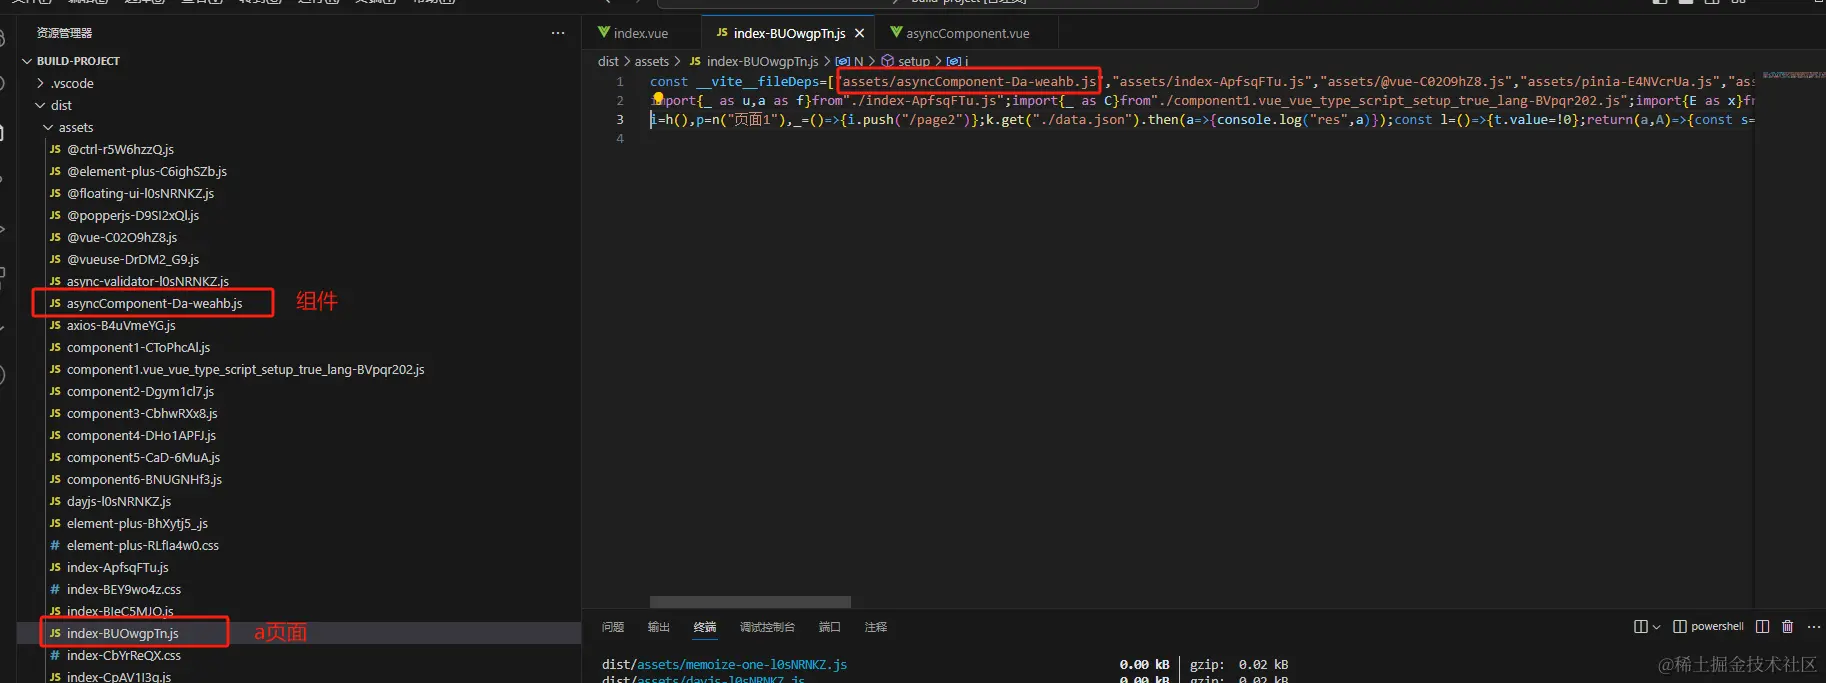Delete the terminal with the trash icon
The width and height of the screenshot is (1826, 683).
1787,627
